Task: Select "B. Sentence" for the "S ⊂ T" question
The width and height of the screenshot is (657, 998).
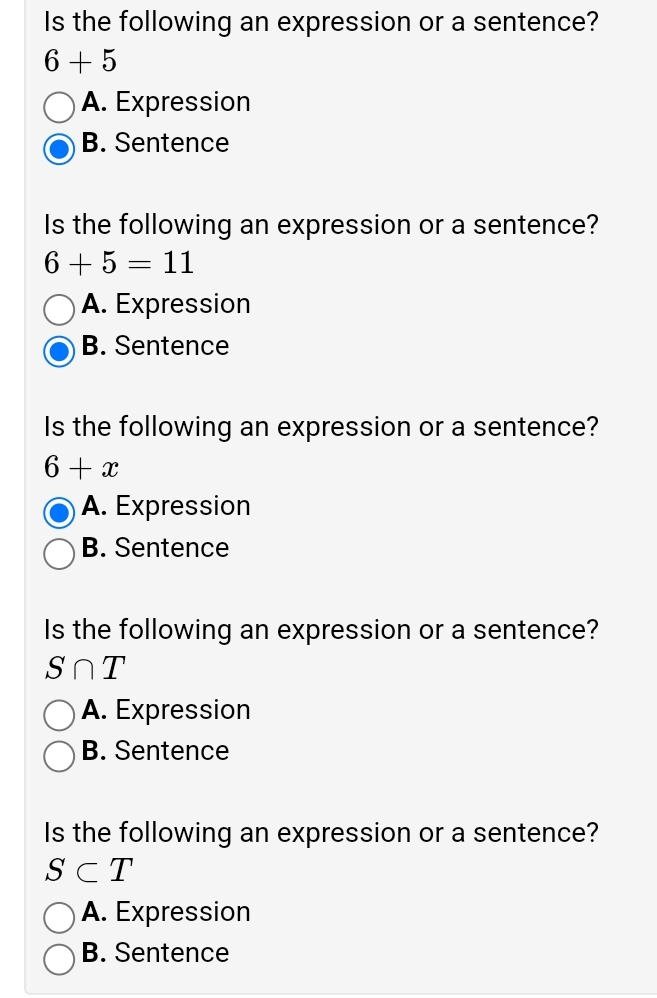Action: [x=58, y=959]
